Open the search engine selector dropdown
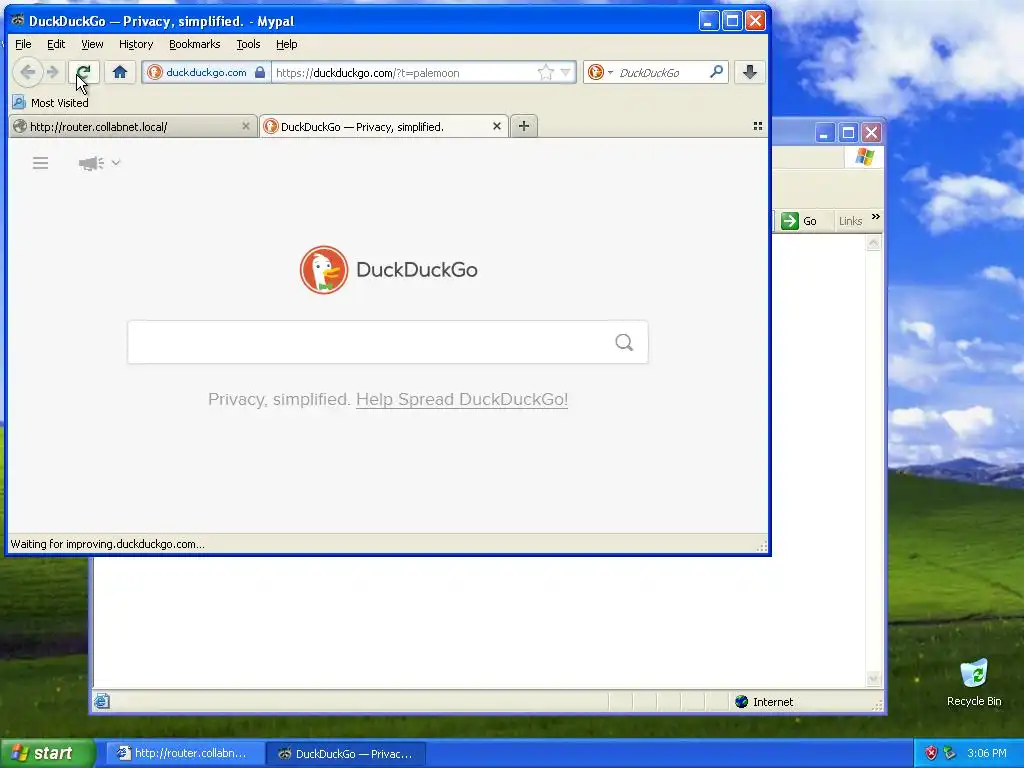 tap(600, 72)
